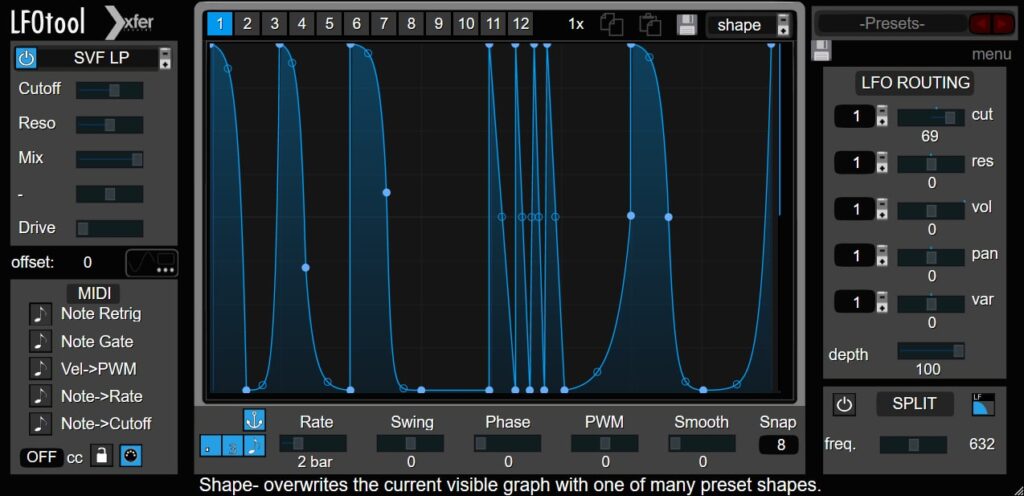The image size is (1024, 496).
Task: Switch to graph tab 4
Action: (302, 24)
